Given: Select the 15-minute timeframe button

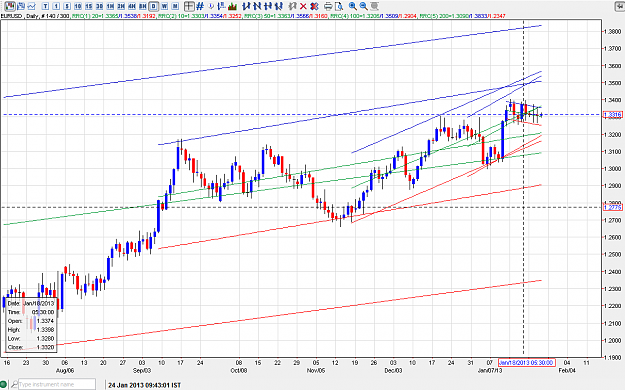Looking at the screenshot, I should (x=88, y=6).
